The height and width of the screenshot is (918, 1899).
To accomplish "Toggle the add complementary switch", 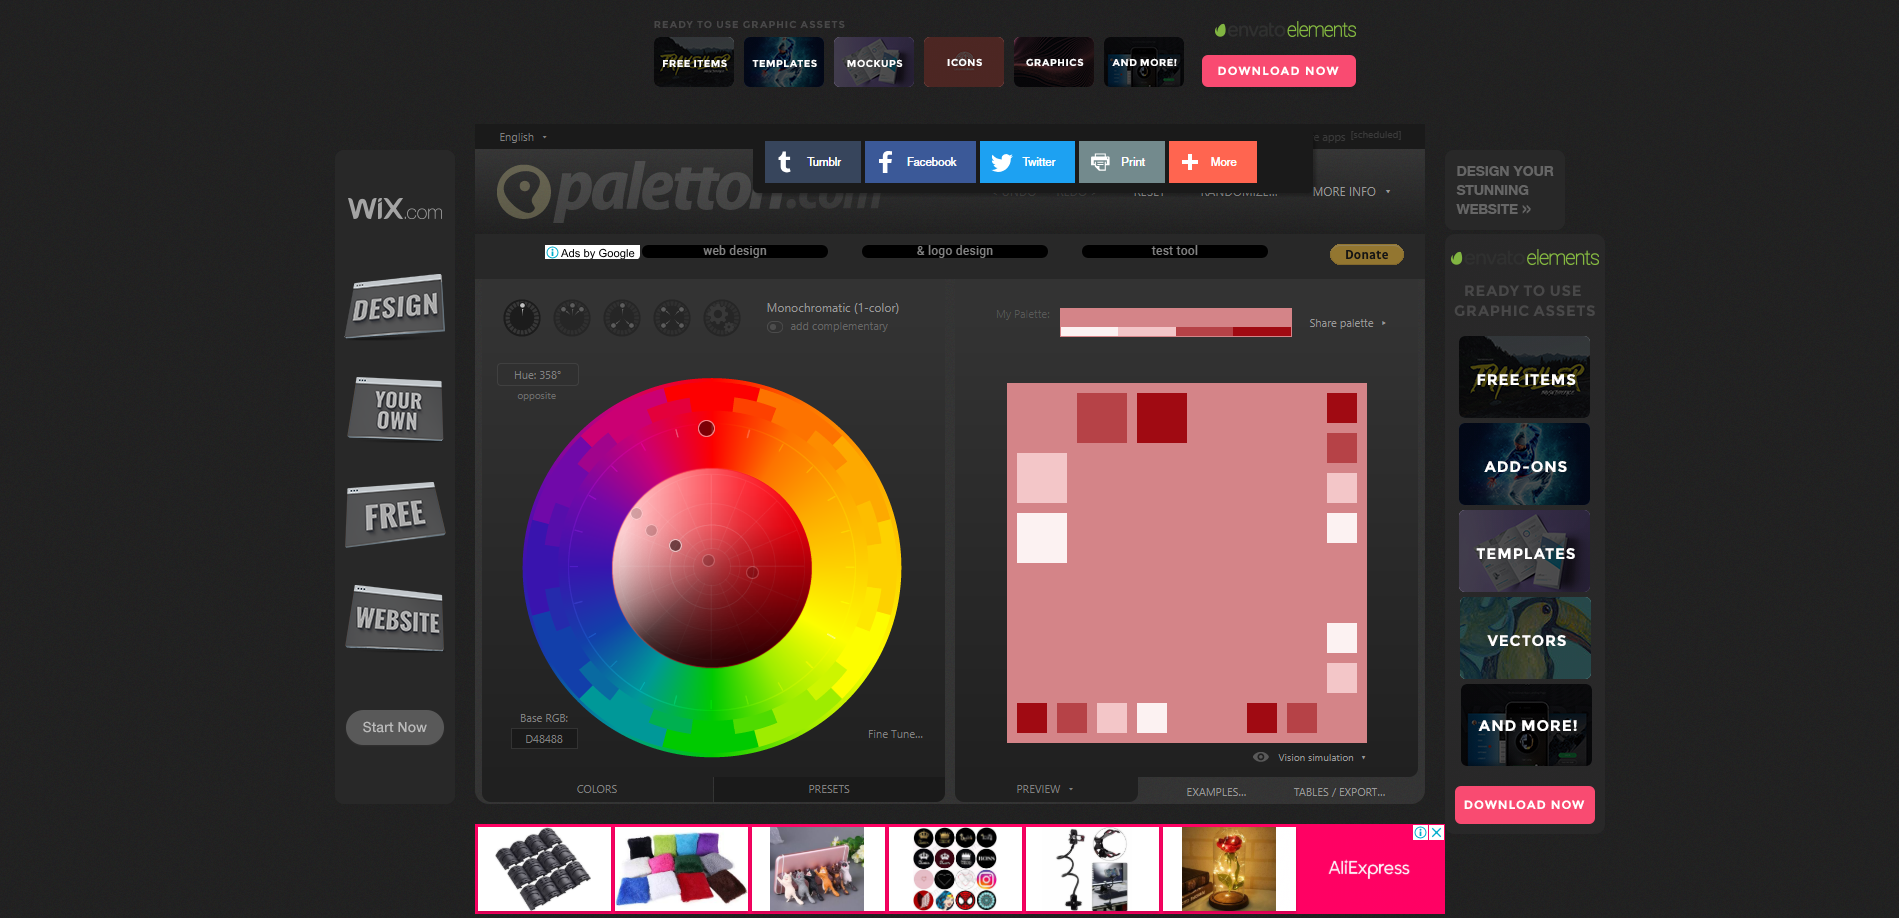I will point(775,327).
